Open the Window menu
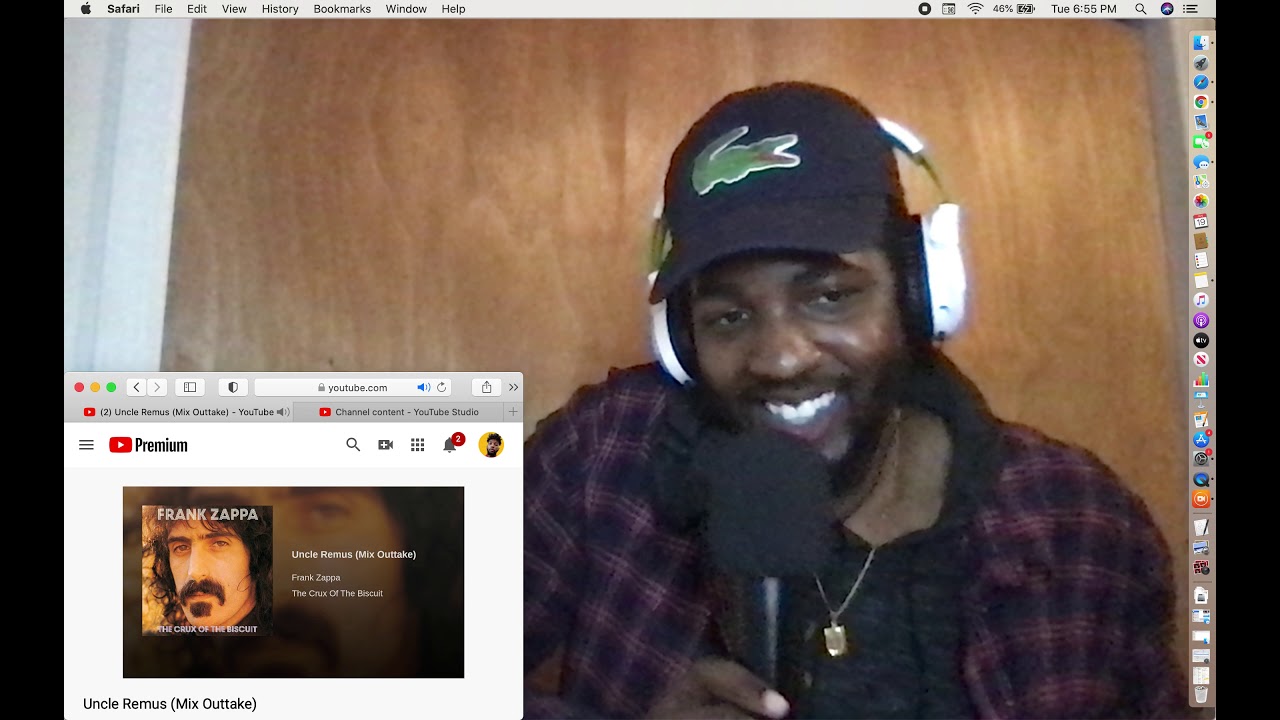Image resolution: width=1280 pixels, height=720 pixels. pyautogui.click(x=406, y=9)
